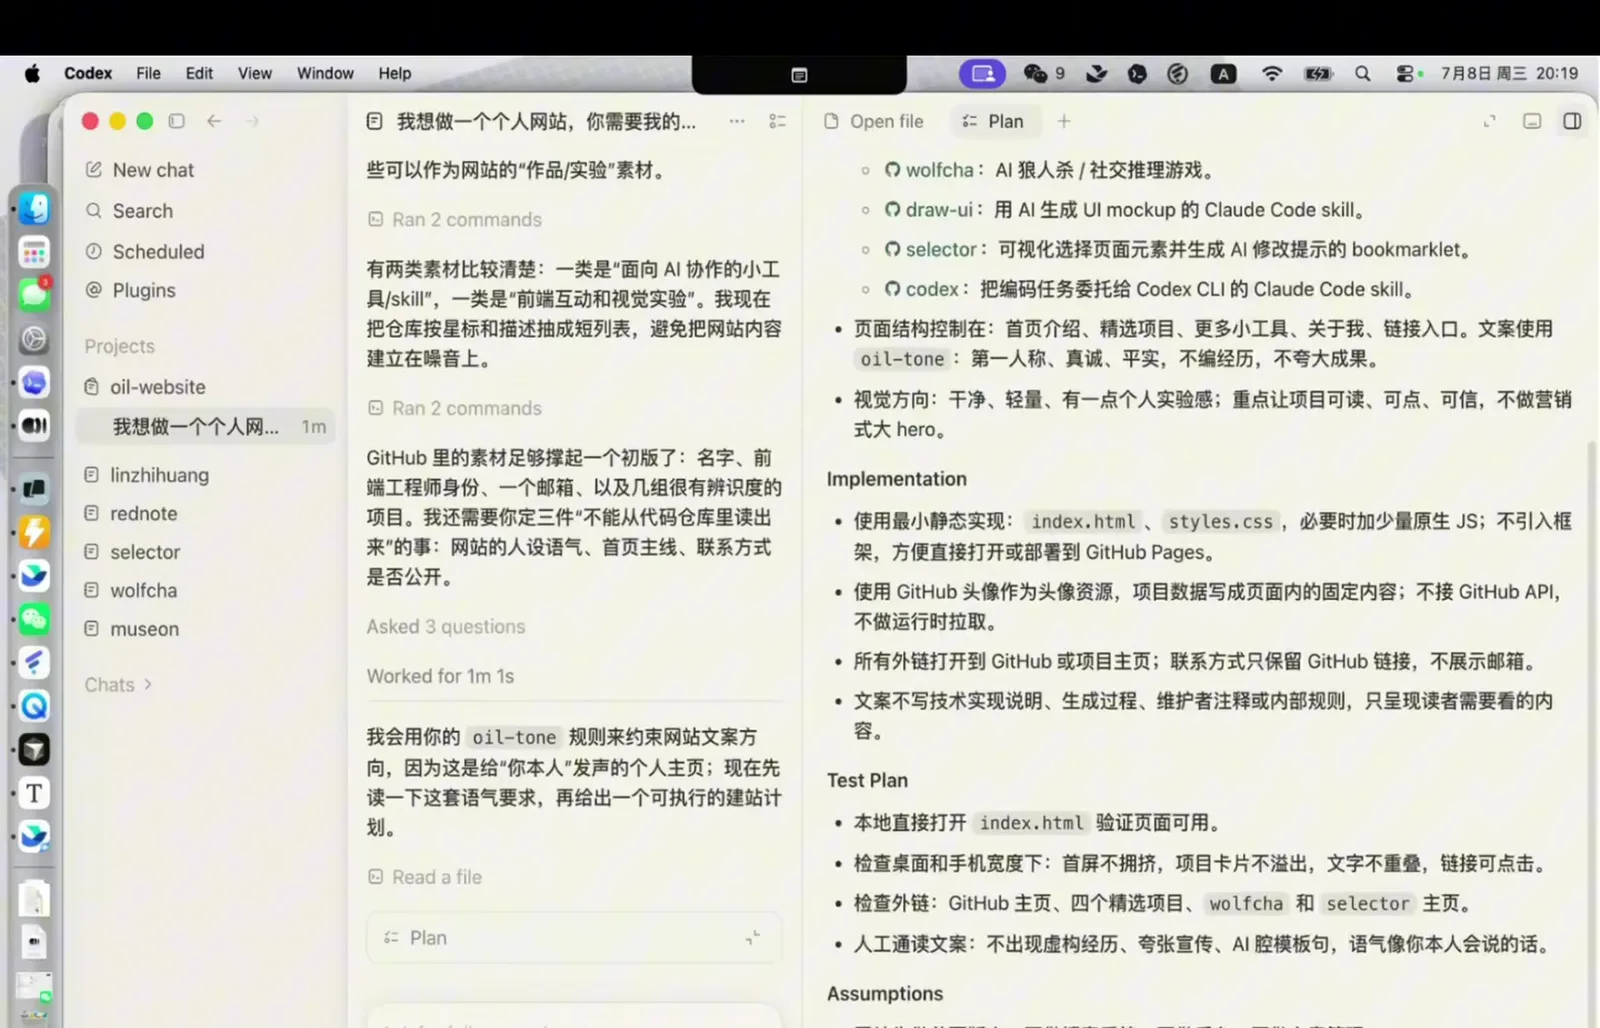Open the Codex menu in menu bar

[x=88, y=73]
